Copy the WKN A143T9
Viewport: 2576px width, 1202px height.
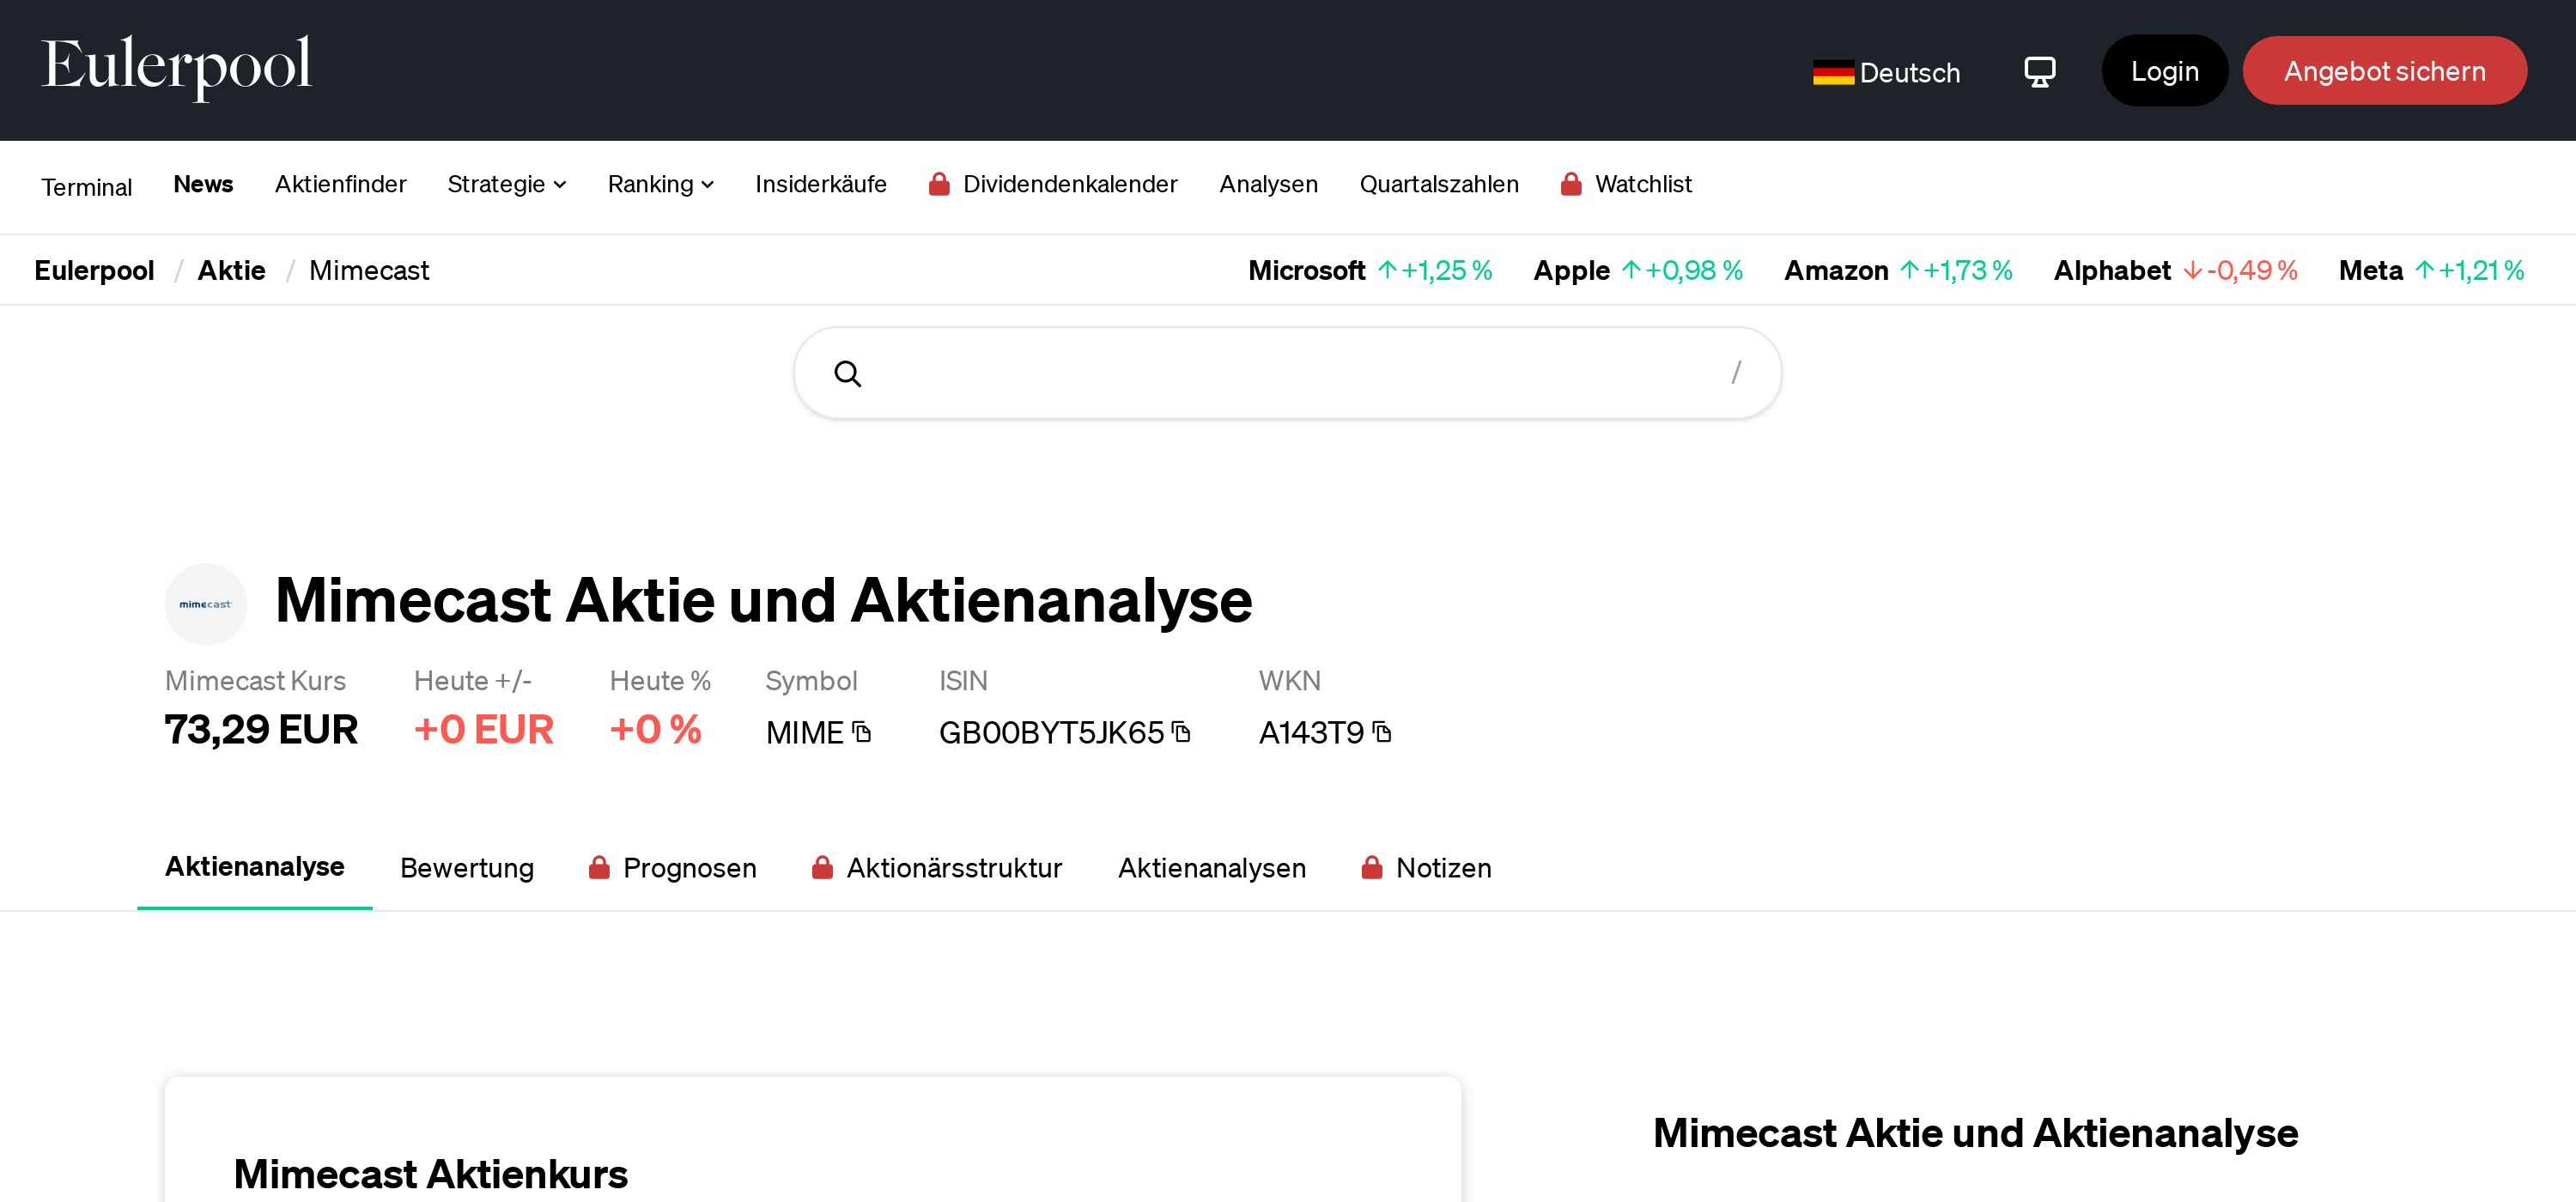1382,732
